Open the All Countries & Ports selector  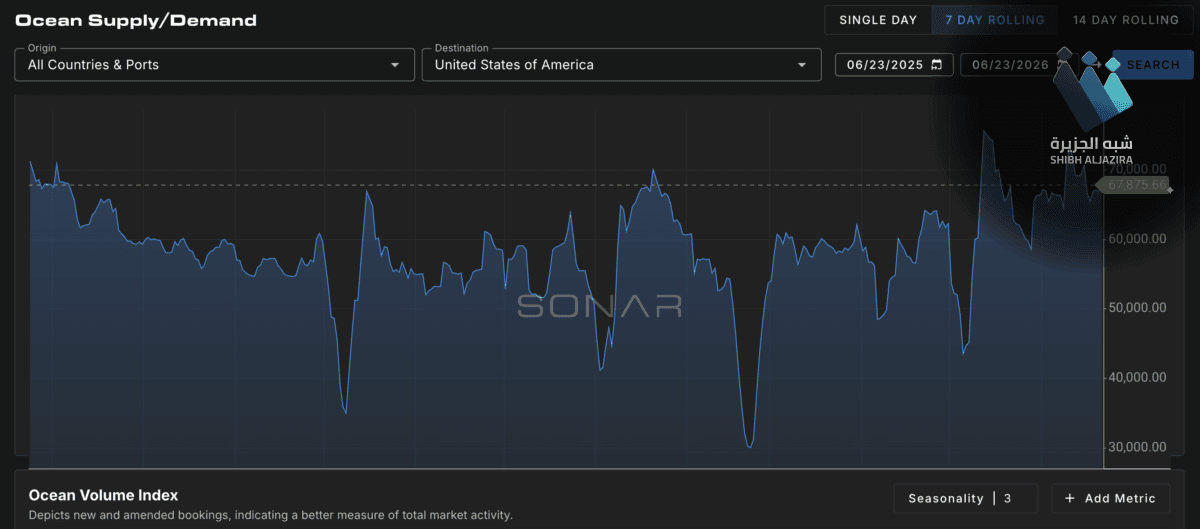pyautogui.click(x=214, y=65)
